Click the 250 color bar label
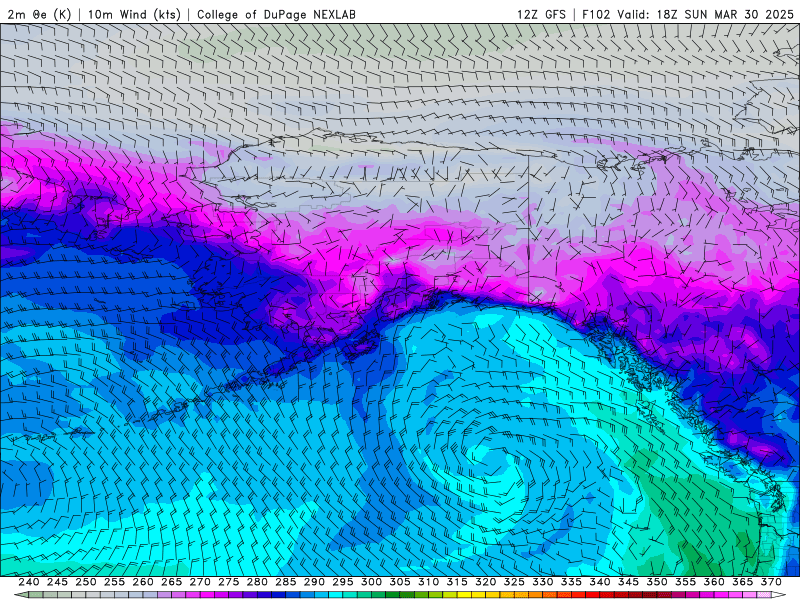800x600 pixels. click(86, 582)
